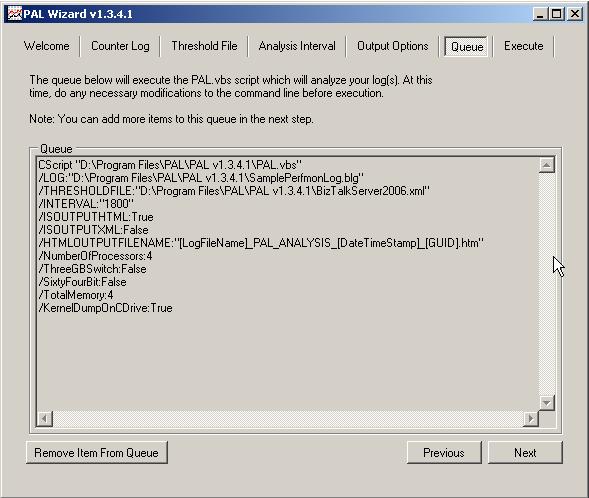Click the vertical scrollbar track in queue
Viewport: 589px width, 498px height.
point(547,284)
